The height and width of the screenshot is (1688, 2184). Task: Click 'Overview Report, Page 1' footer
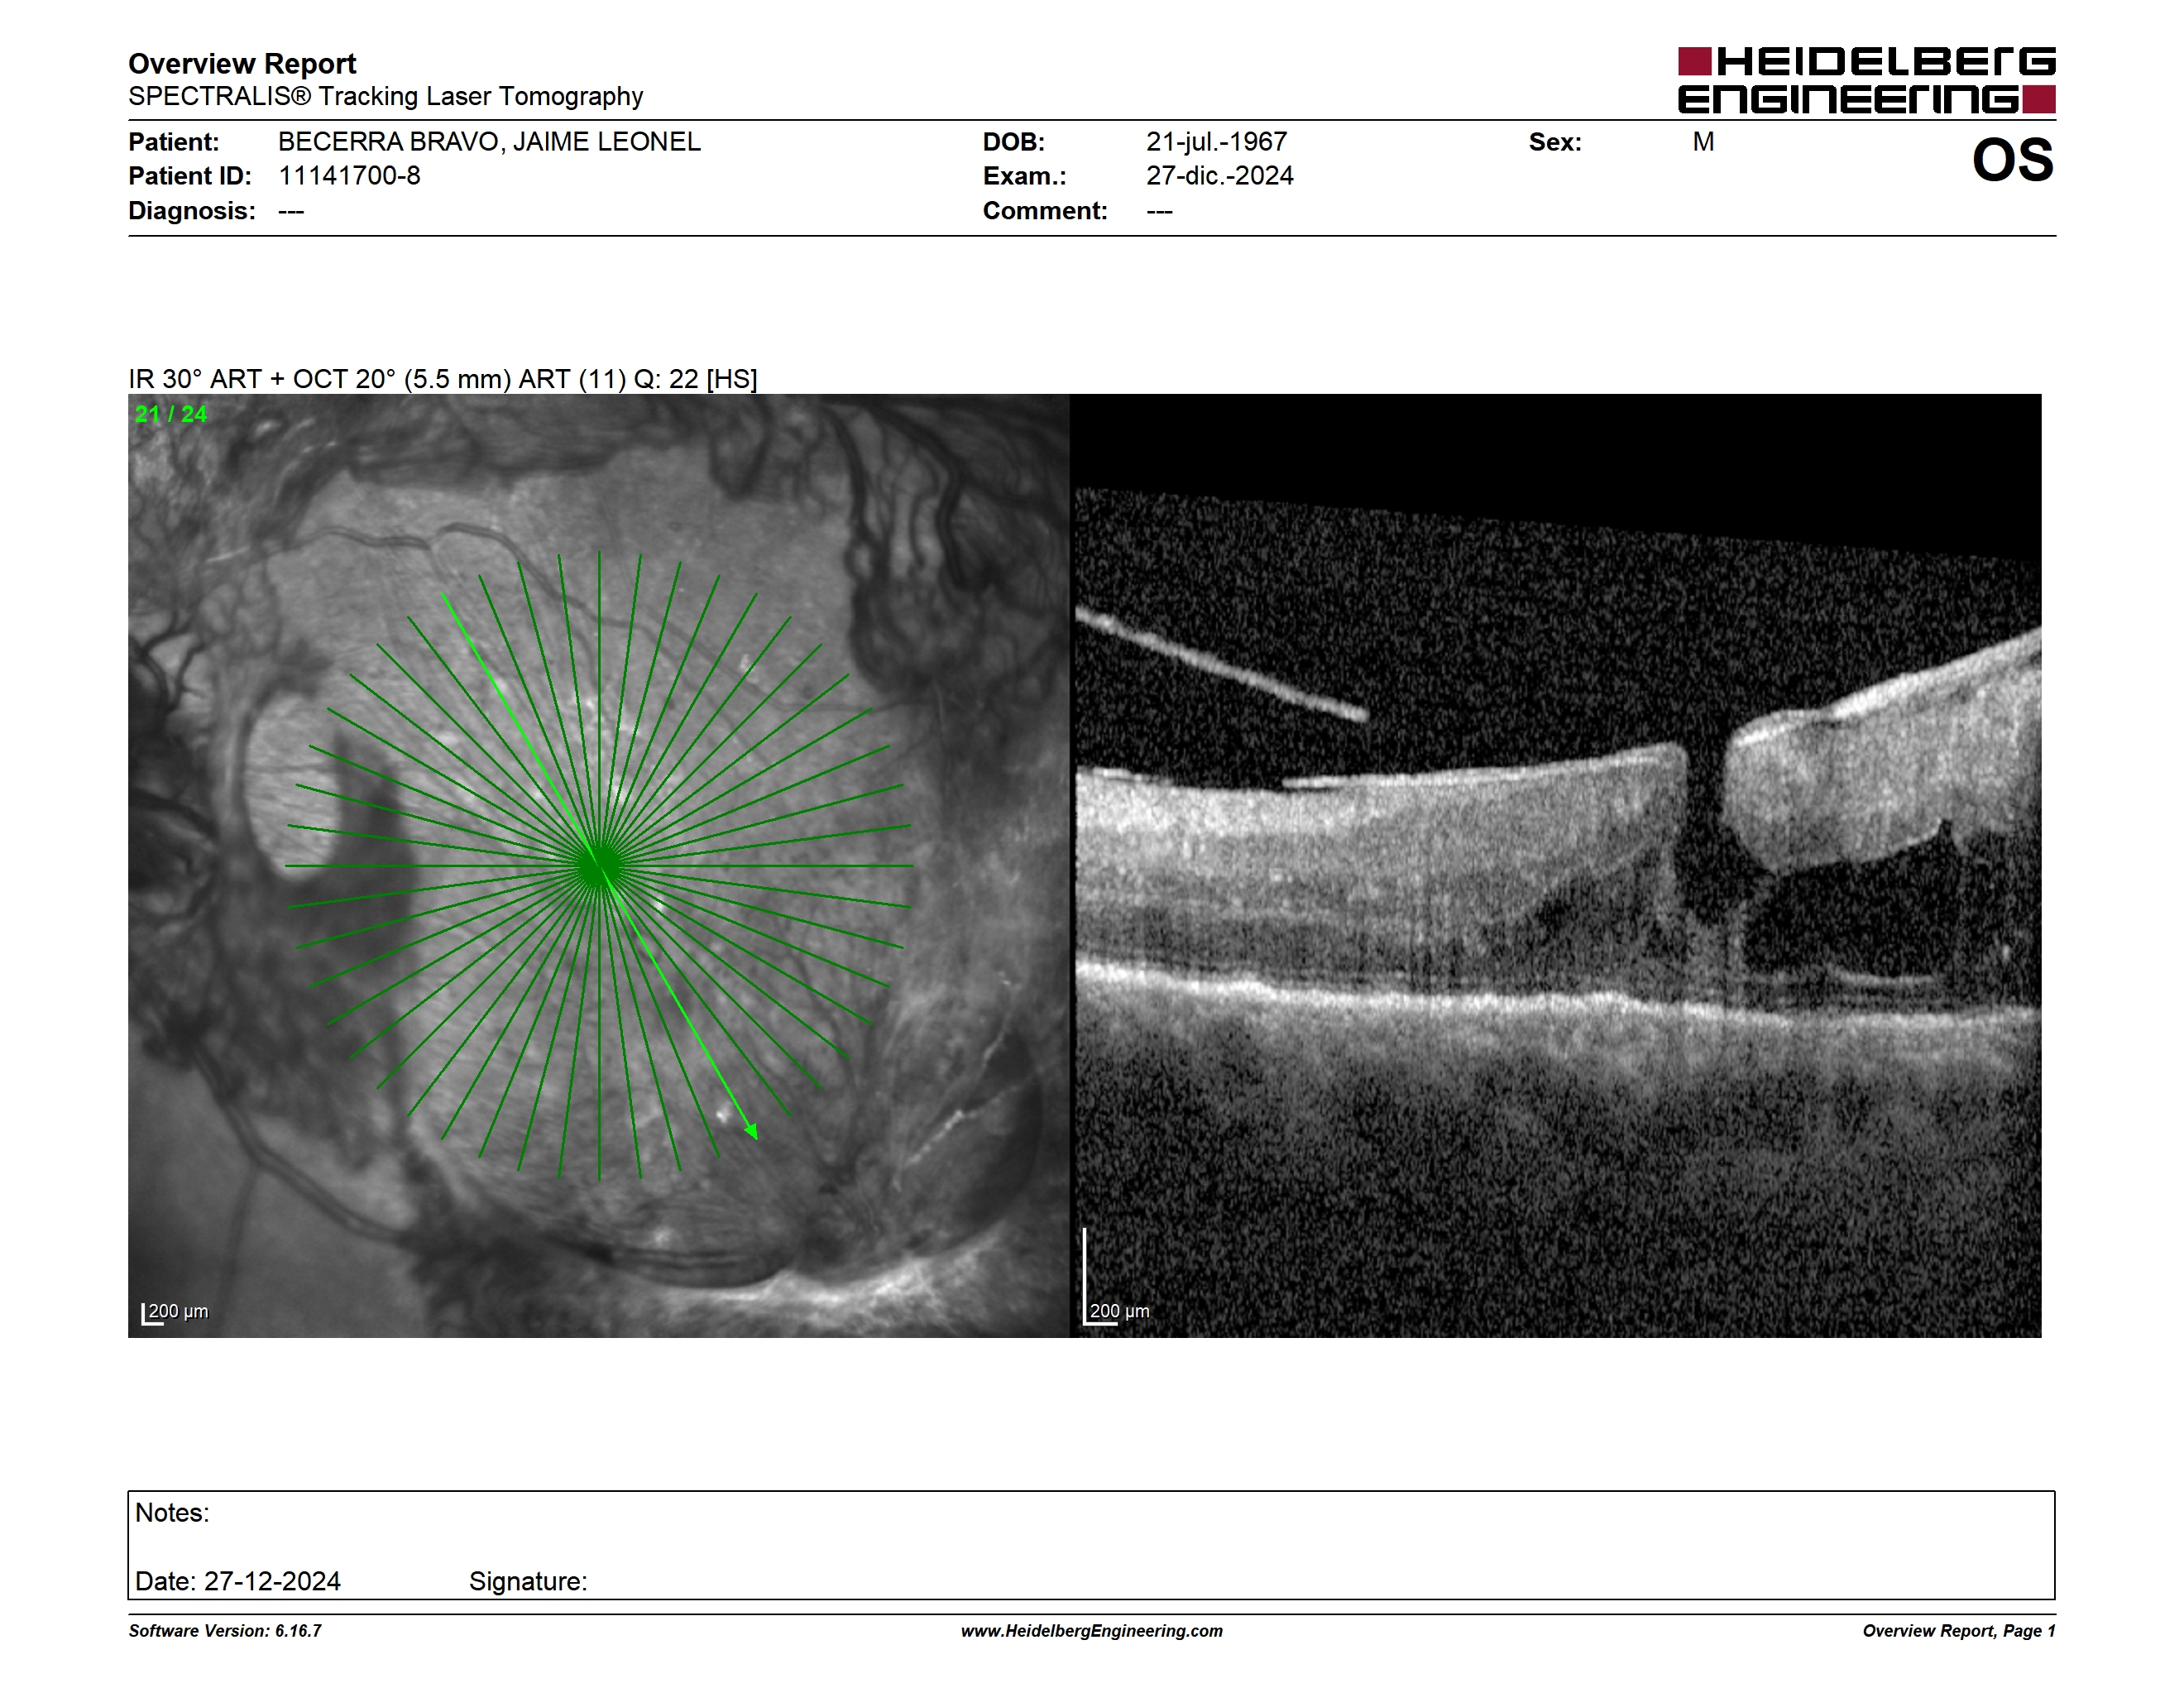coord(1959,1631)
